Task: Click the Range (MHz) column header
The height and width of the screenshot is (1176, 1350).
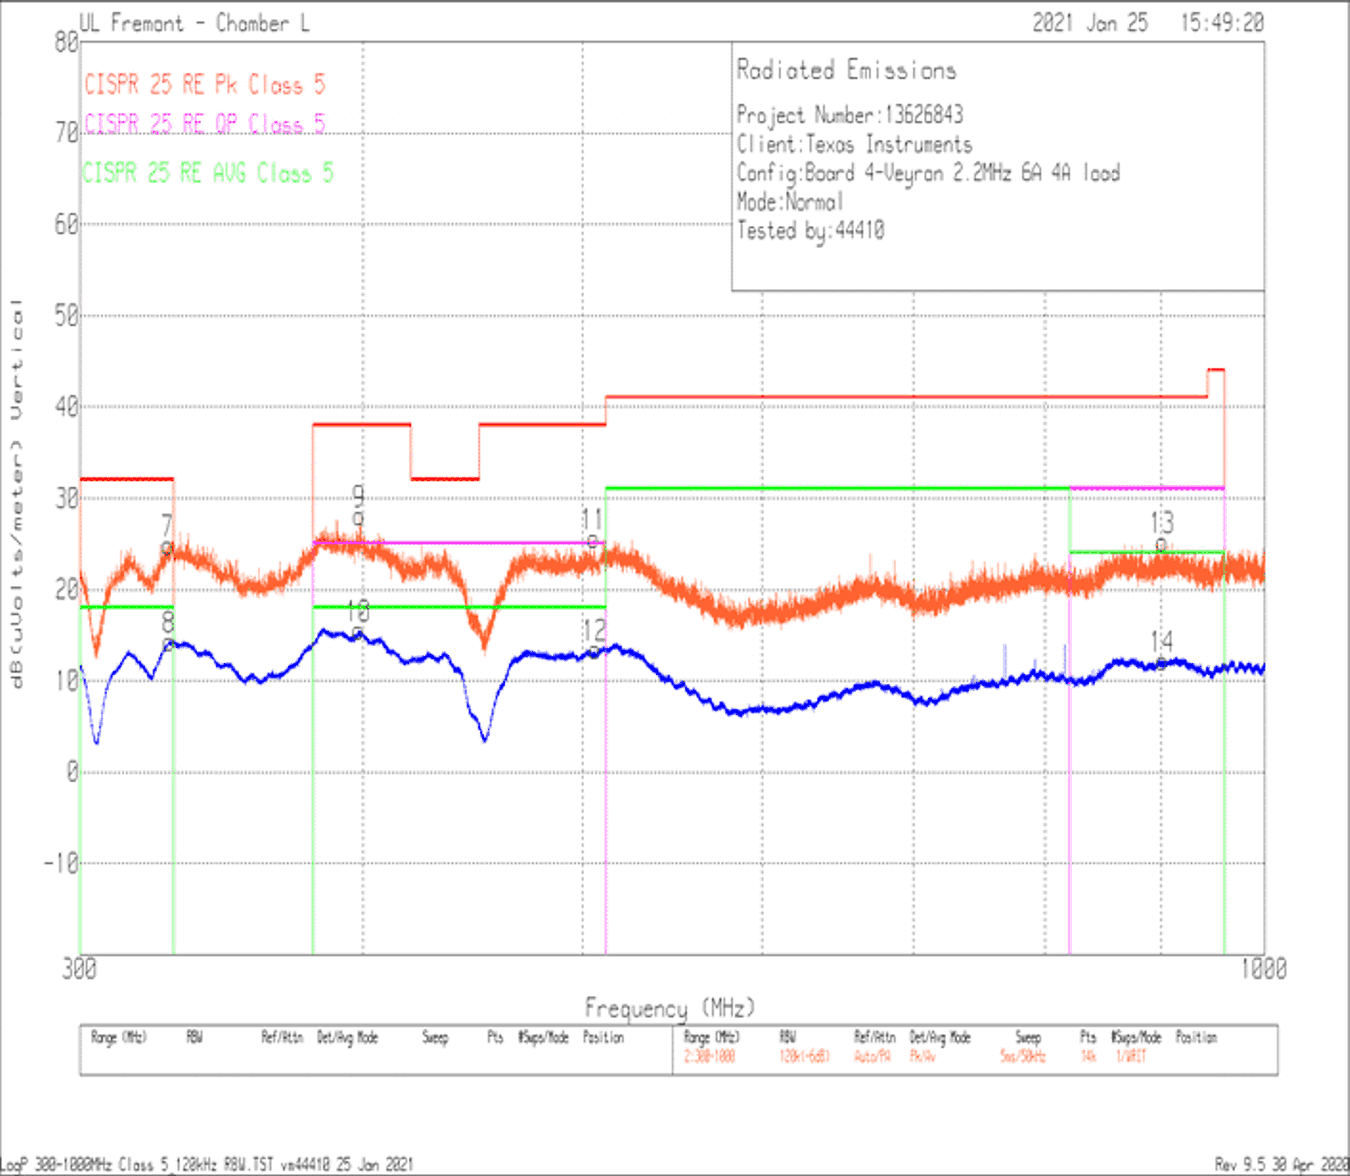Action: tap(119, 1037)
